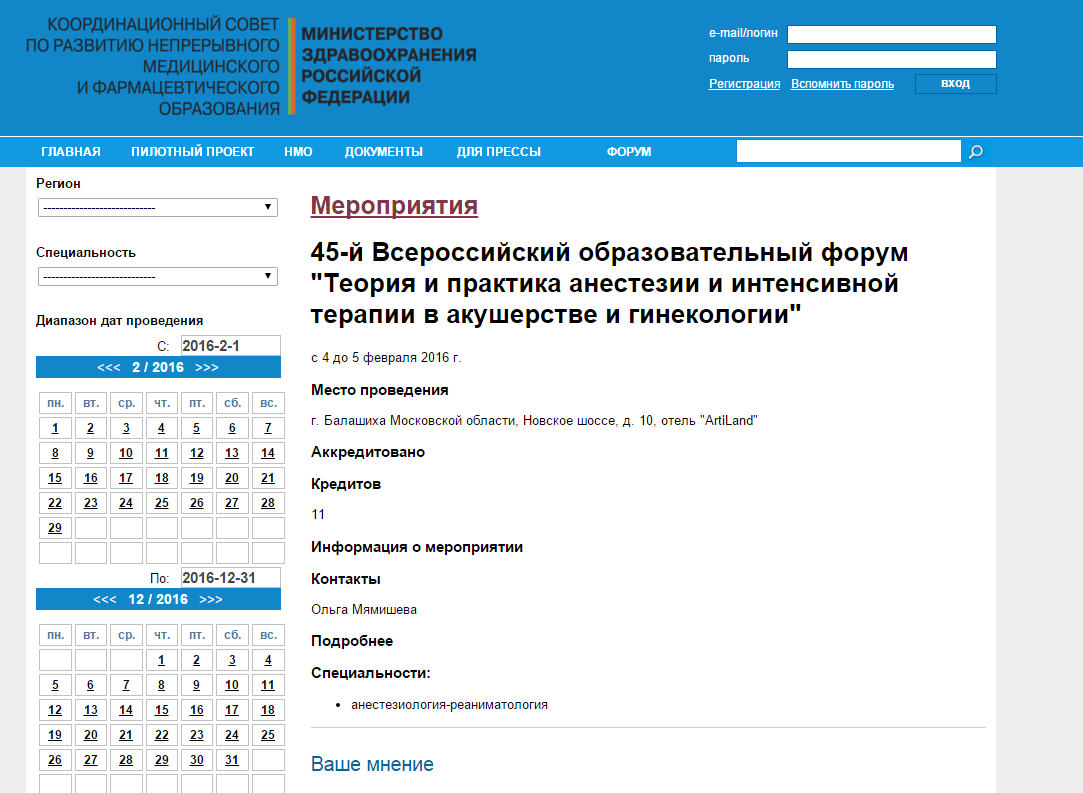
Task: Go to previous month in December calendar
Action: coord(105,600)
